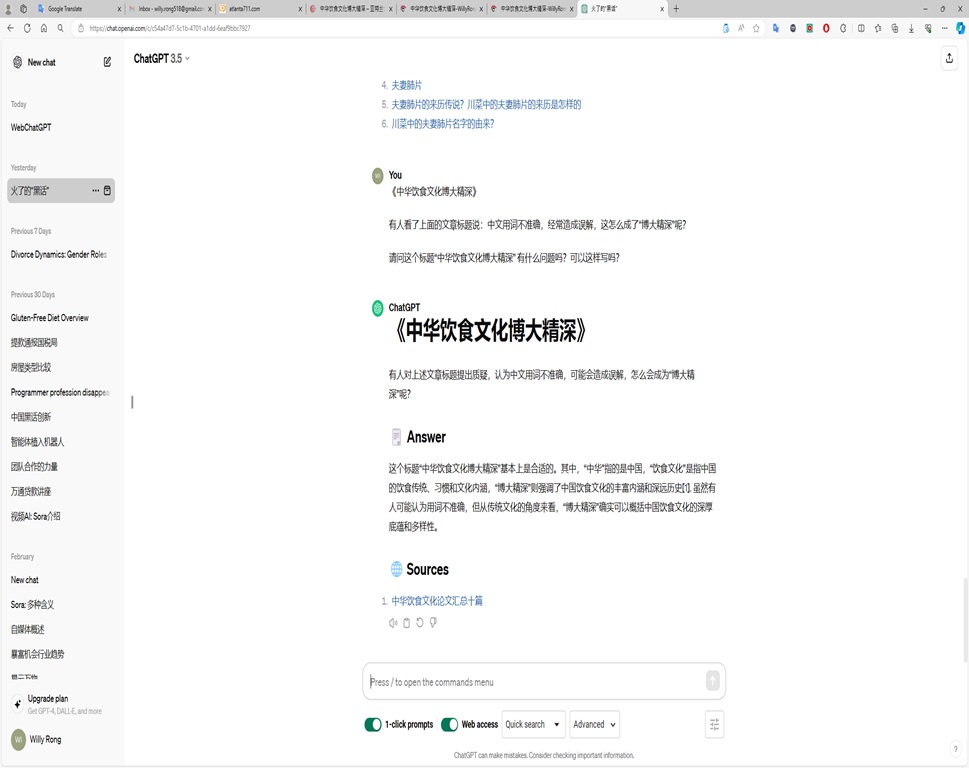This screenshot has height=768, width=969.
Task: Copy the ChatGPT response with the clipboard icon
Action: click(x=407, y=623)
